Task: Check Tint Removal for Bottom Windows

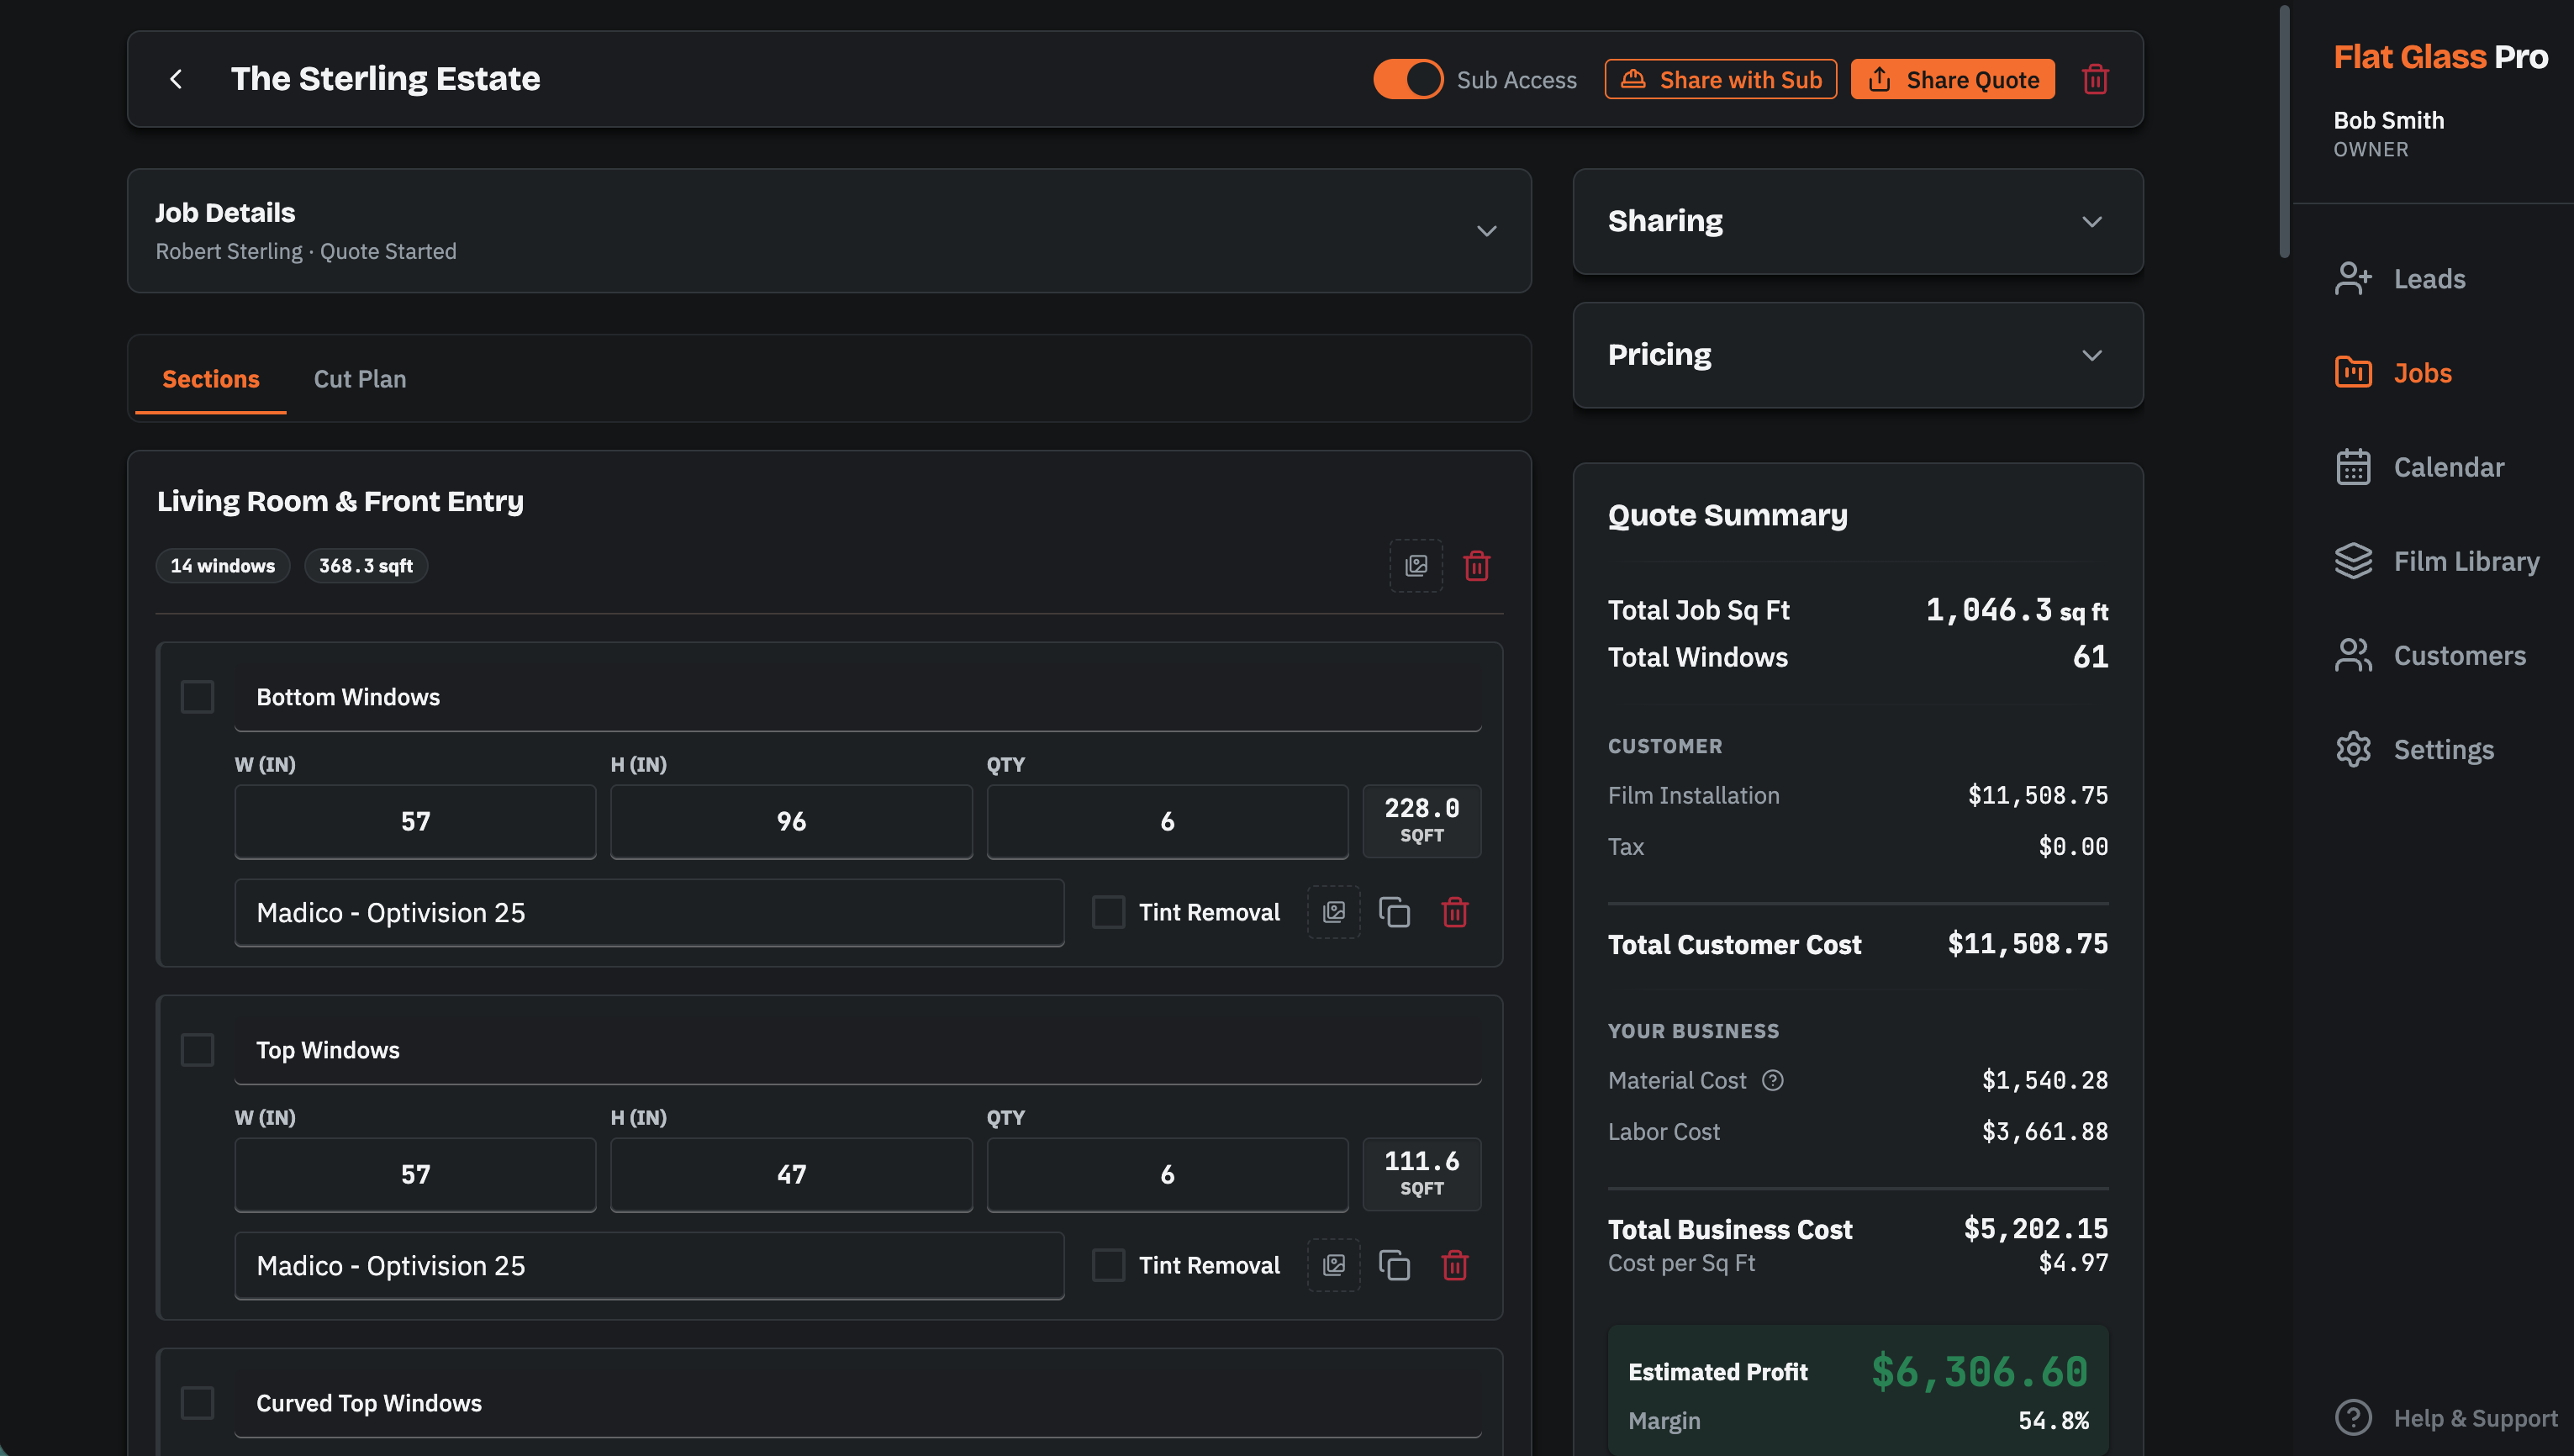Action: tap(1108, 912)
